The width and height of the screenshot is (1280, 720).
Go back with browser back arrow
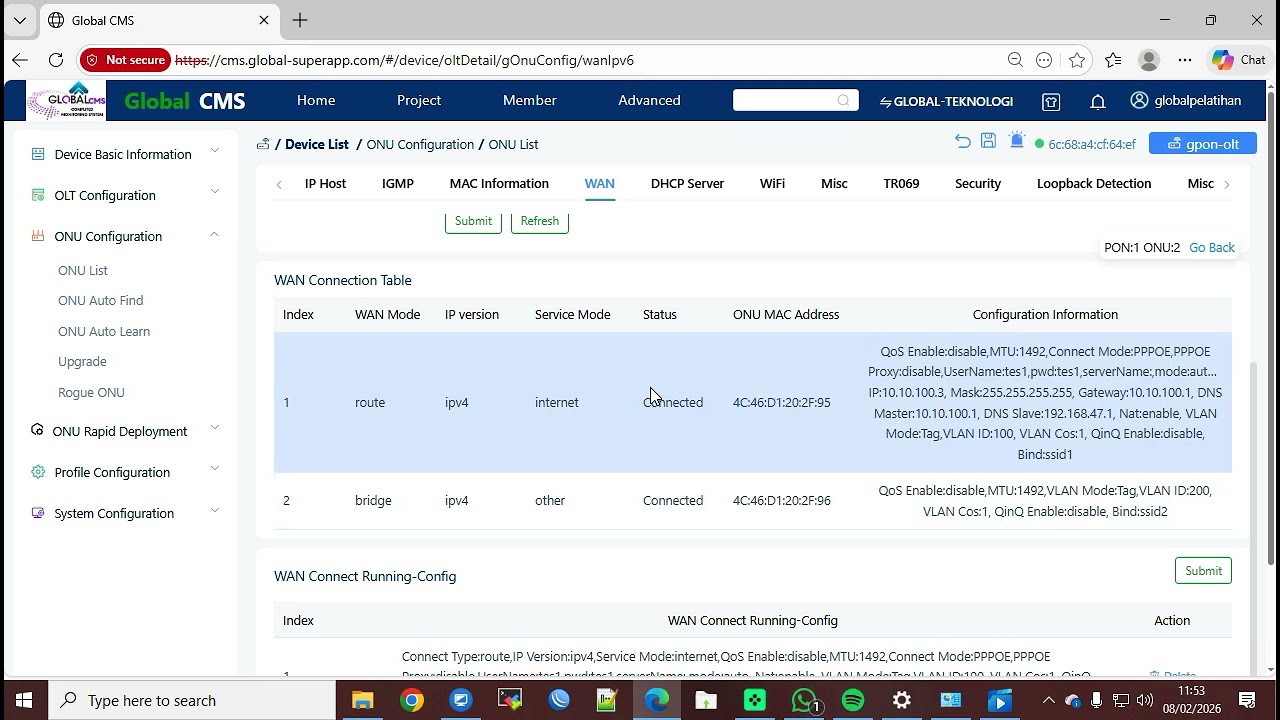20,60
